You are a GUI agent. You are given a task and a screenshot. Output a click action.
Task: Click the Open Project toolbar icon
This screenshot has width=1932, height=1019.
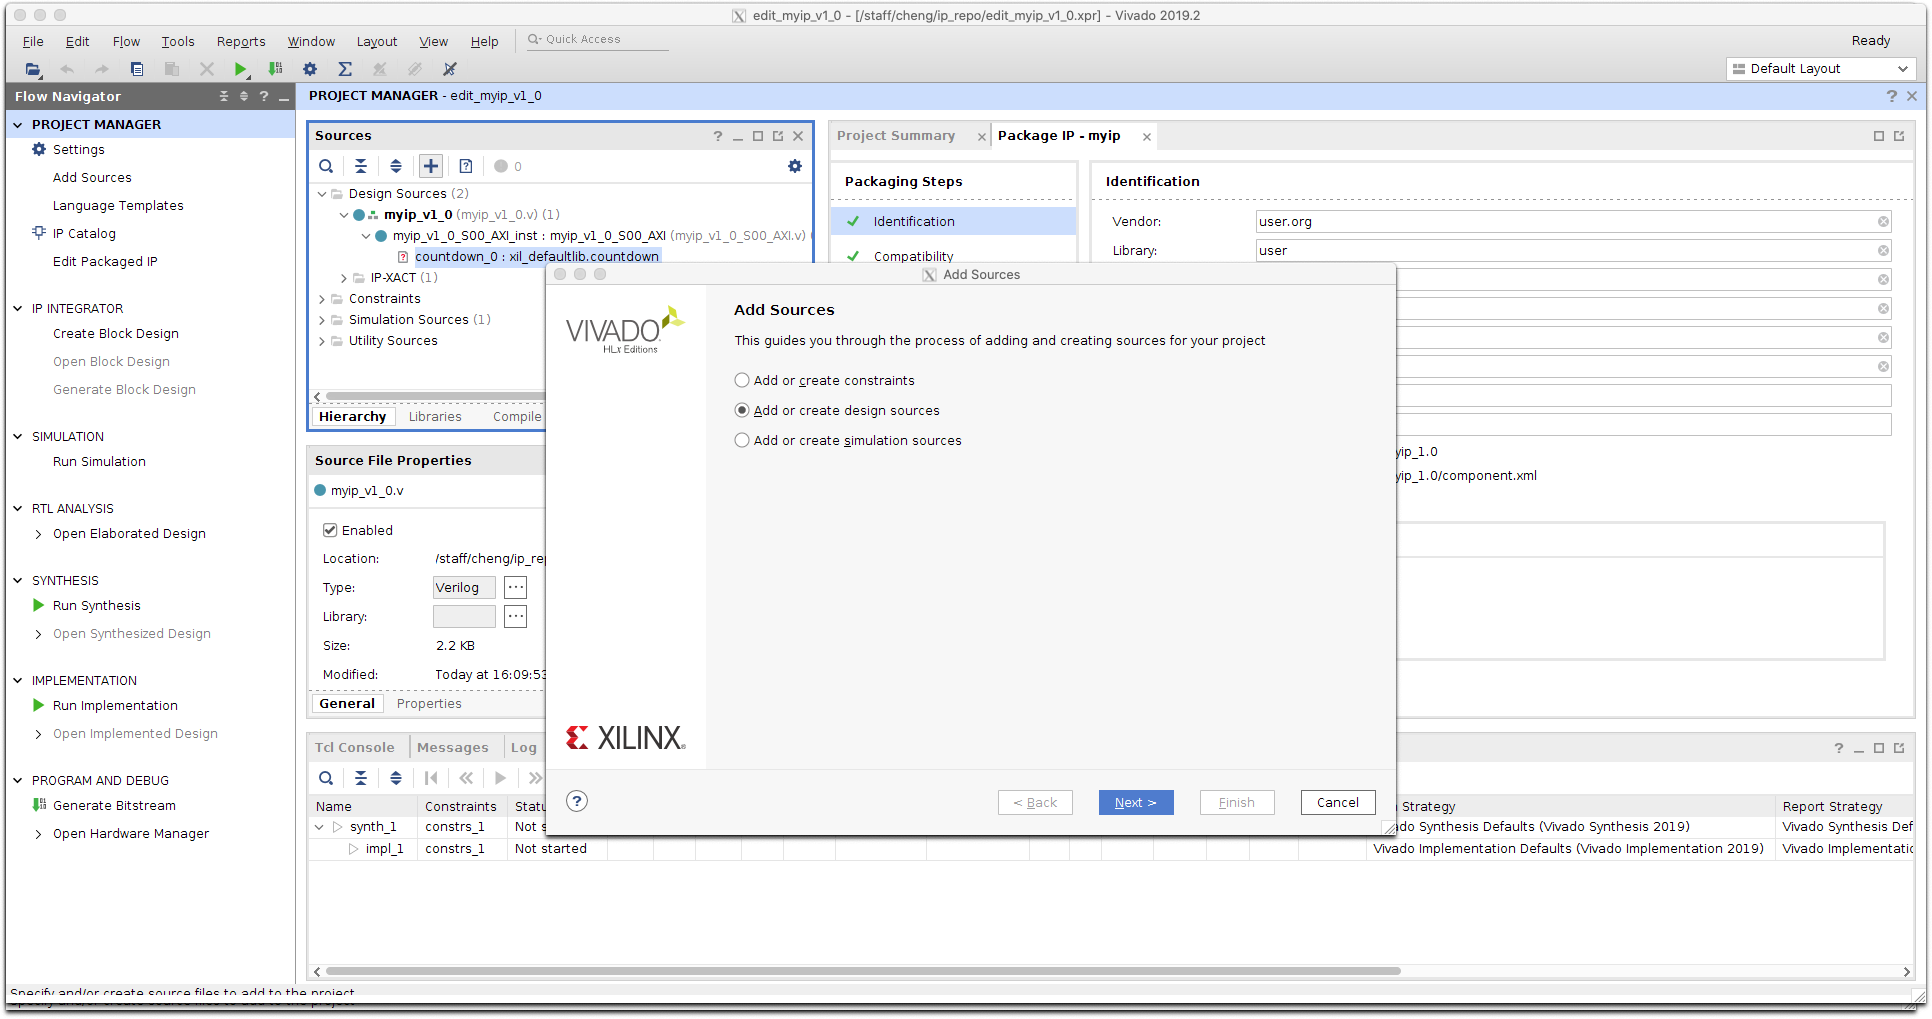pyautogui.click(x=33, y=69)
